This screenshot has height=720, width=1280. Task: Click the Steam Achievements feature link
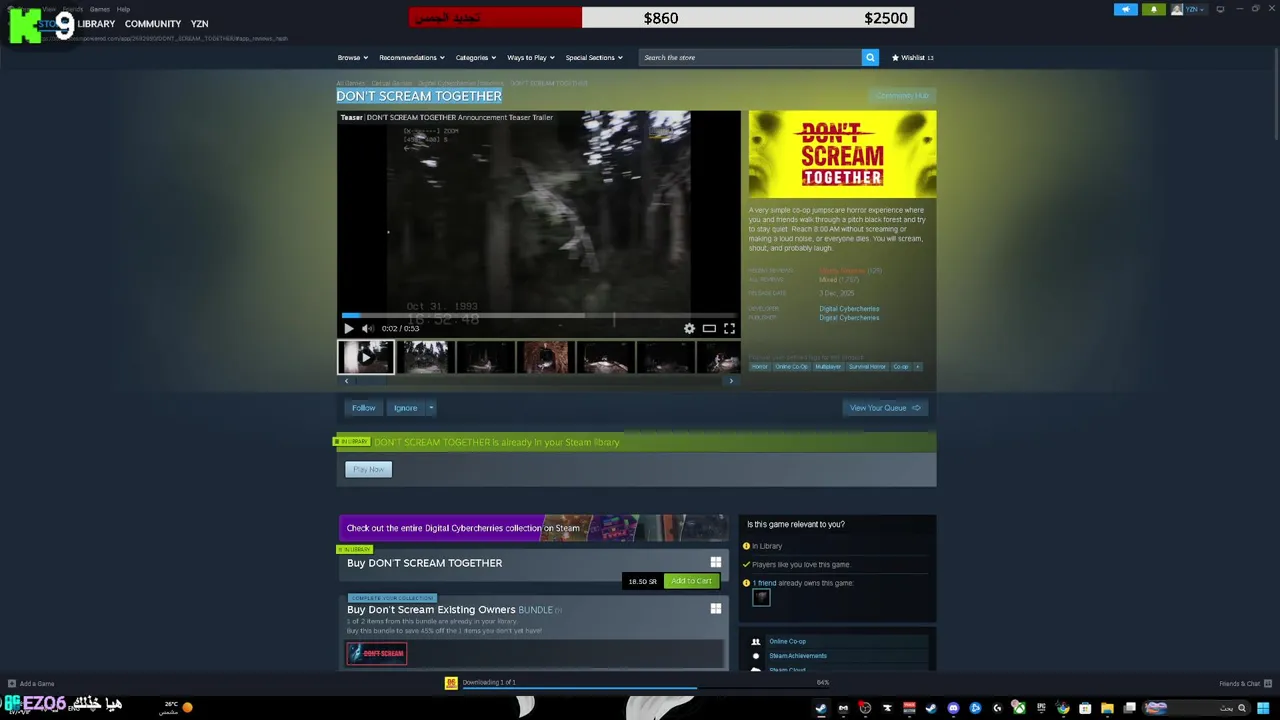[798, 656]
